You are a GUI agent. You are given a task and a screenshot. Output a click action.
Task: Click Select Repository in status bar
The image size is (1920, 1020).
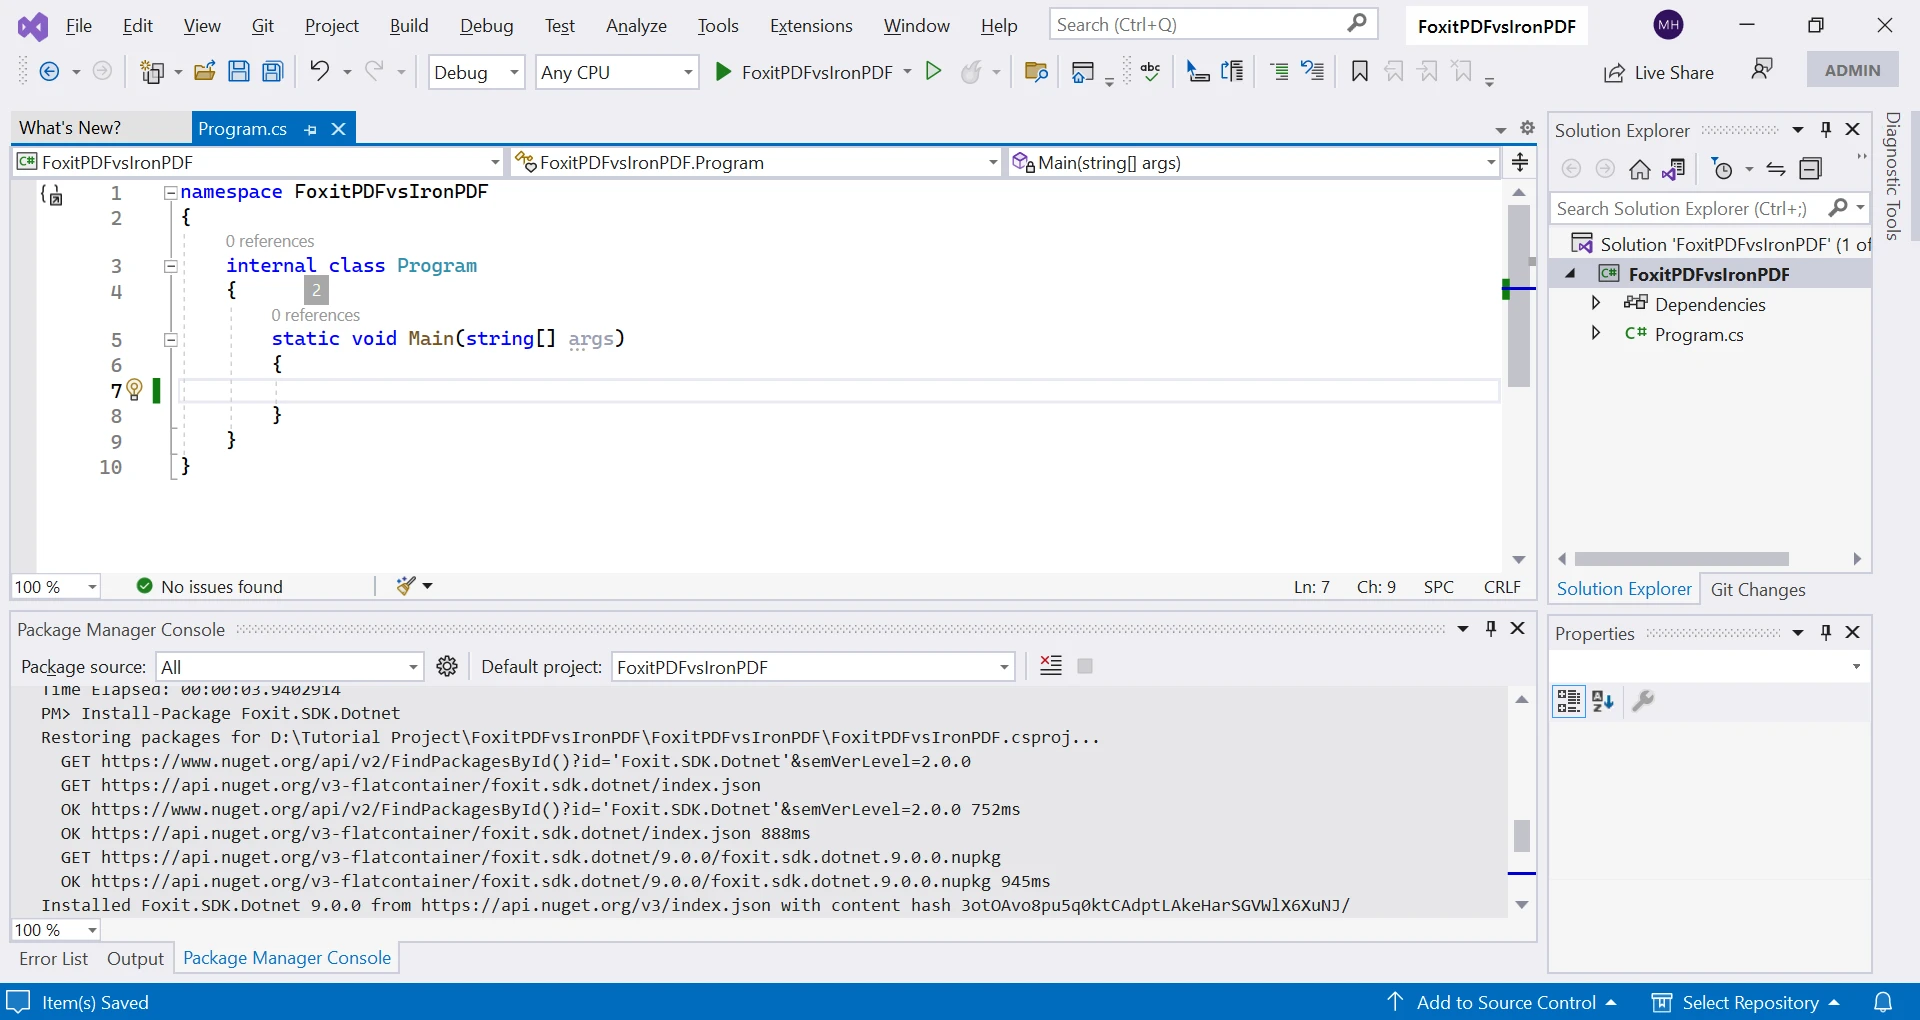coord(1746,1002)
